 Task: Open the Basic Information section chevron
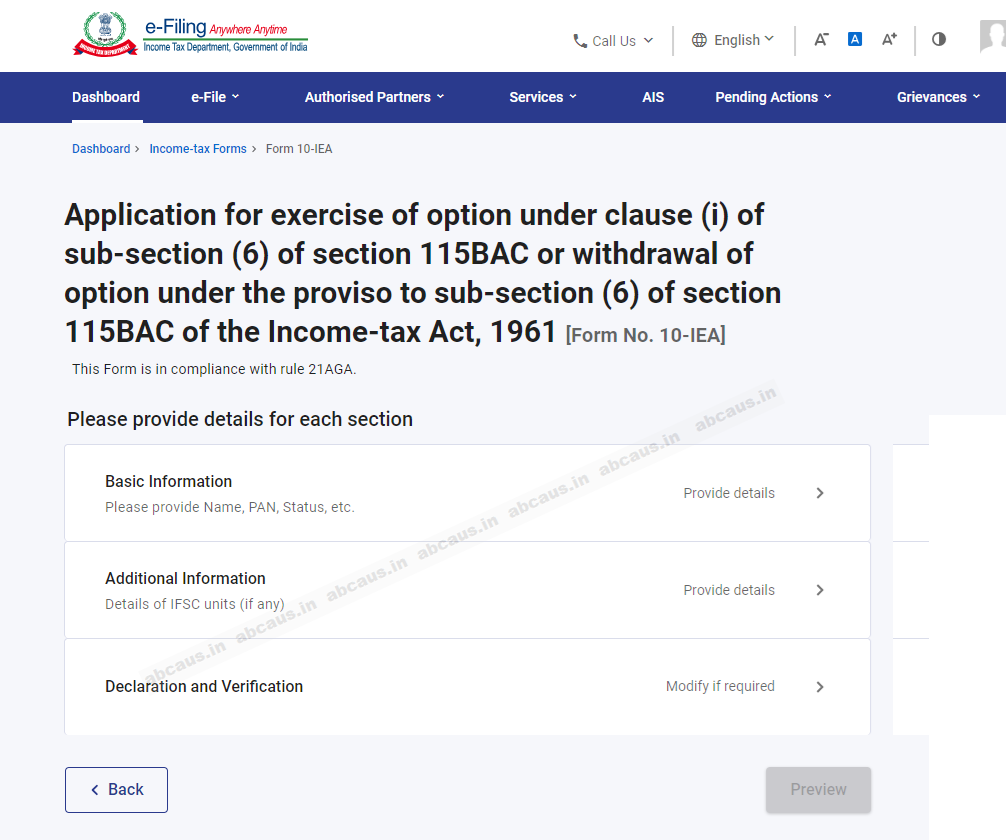click(x=820, y=493)
